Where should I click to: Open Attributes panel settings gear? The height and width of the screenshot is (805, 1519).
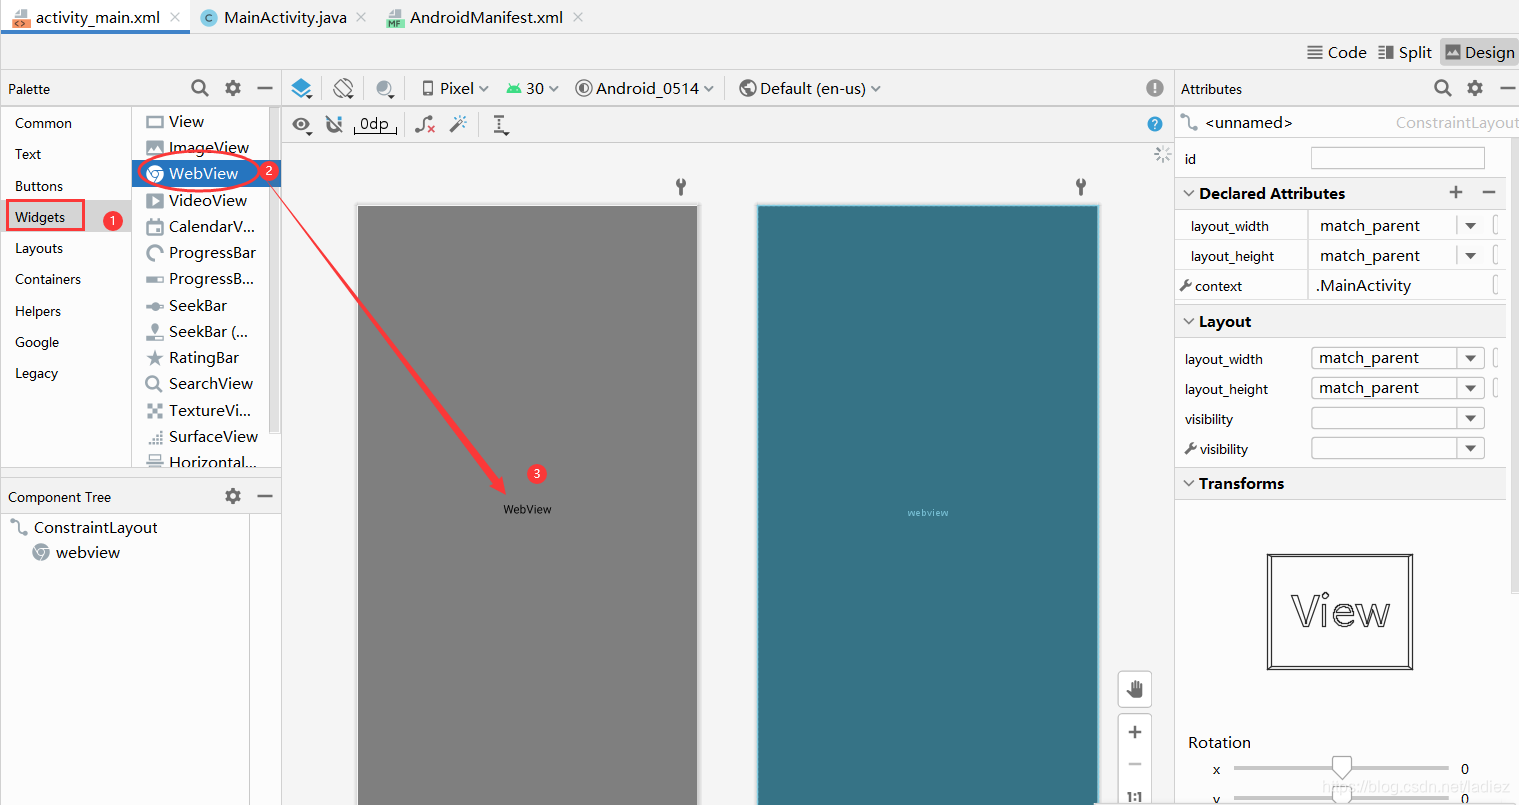click(1475, 88)
